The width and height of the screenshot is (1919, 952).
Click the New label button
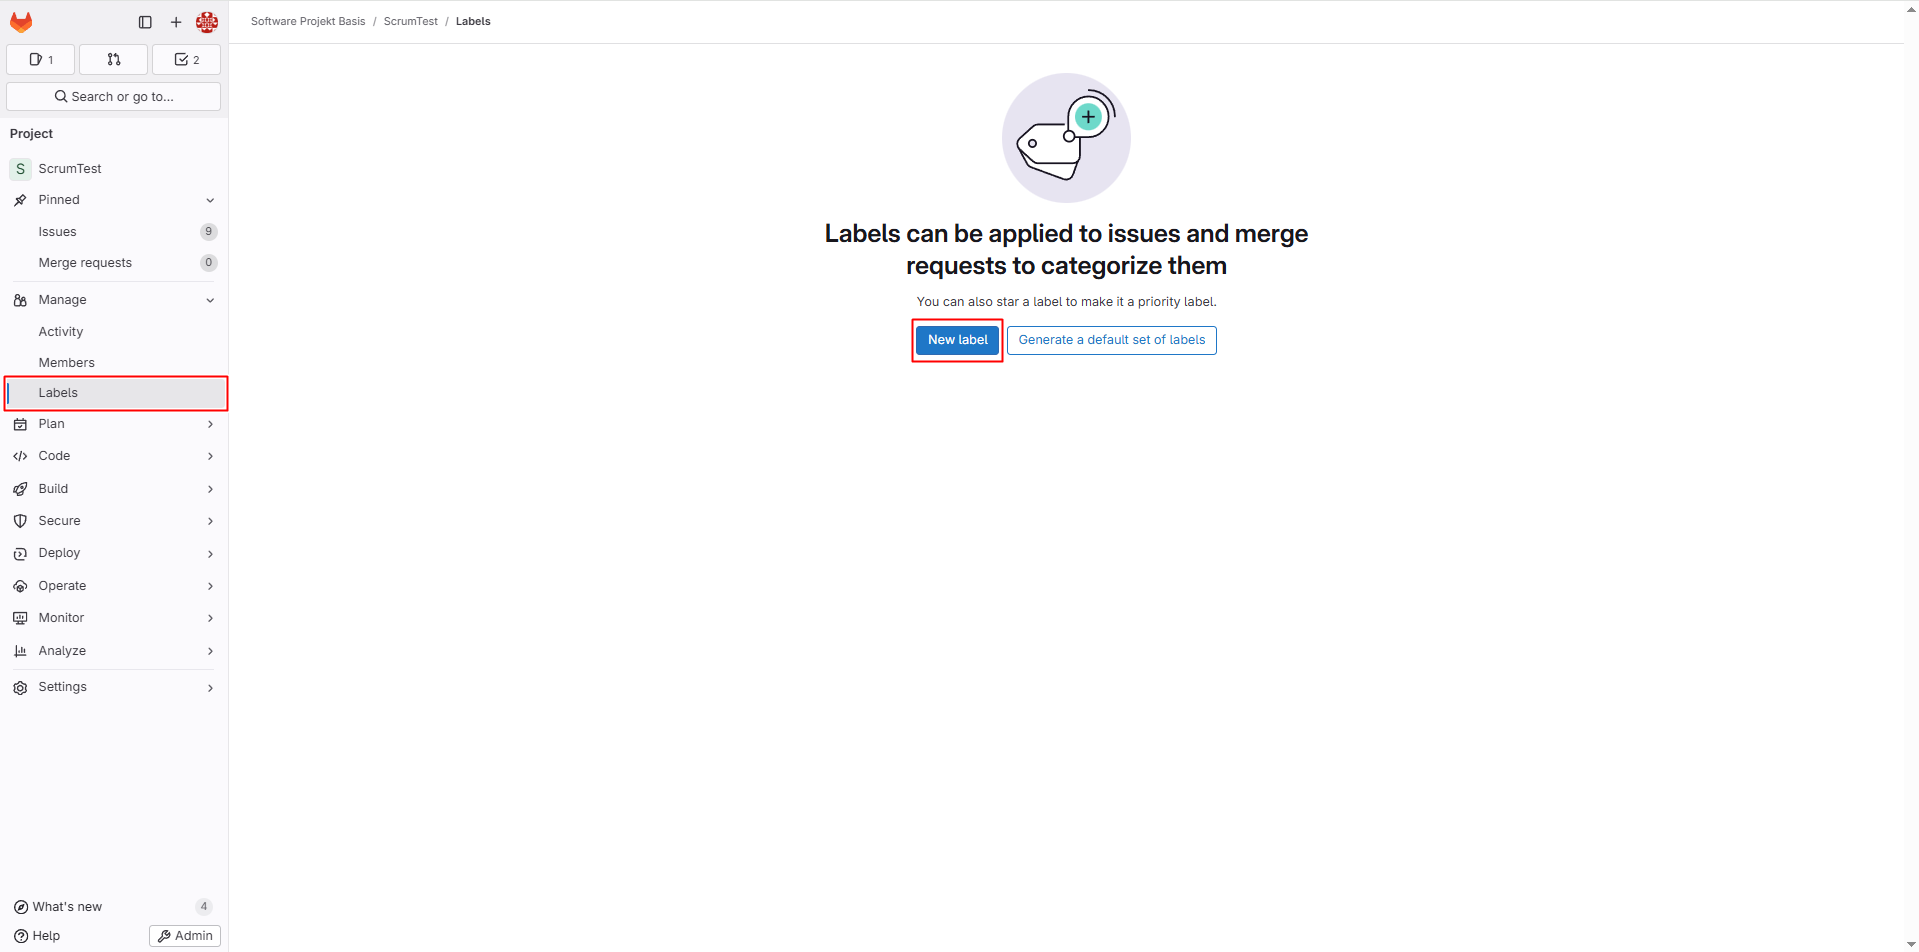pyautogui.click(x=957, y=340)
